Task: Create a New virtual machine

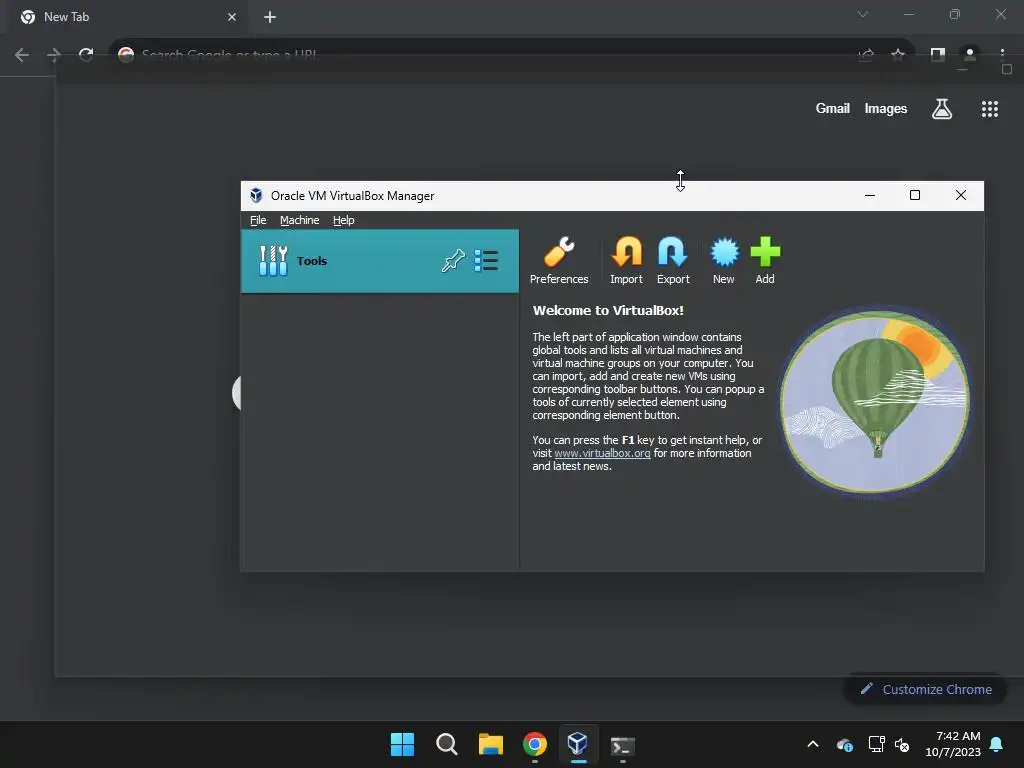Action: pyautogui.click(x=724, y=261)
